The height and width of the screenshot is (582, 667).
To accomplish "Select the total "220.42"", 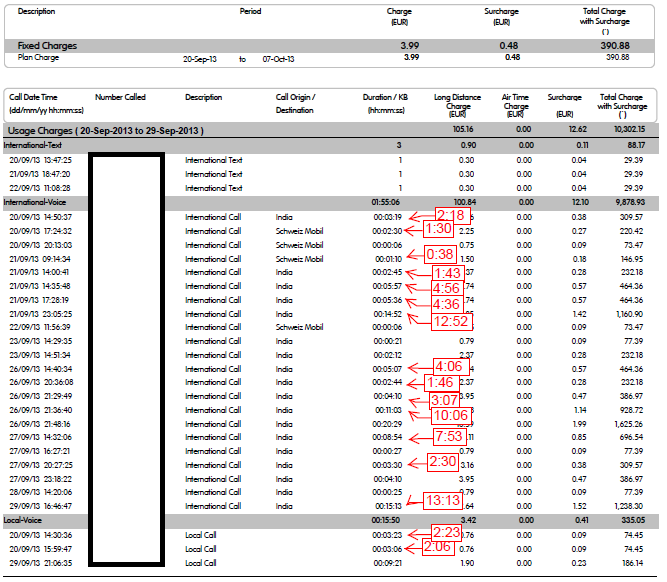I will tap(631, 231).
